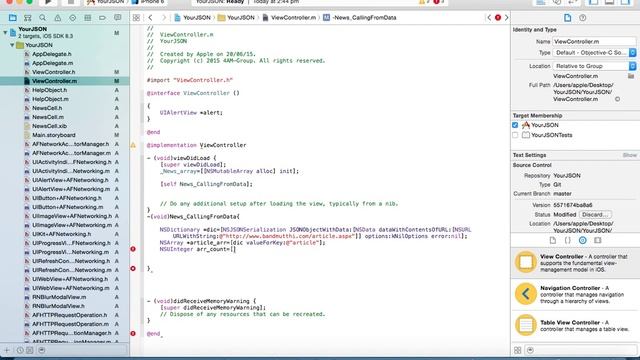
Task: Select Navigation Controller object in library
Action: click(575, 294)
